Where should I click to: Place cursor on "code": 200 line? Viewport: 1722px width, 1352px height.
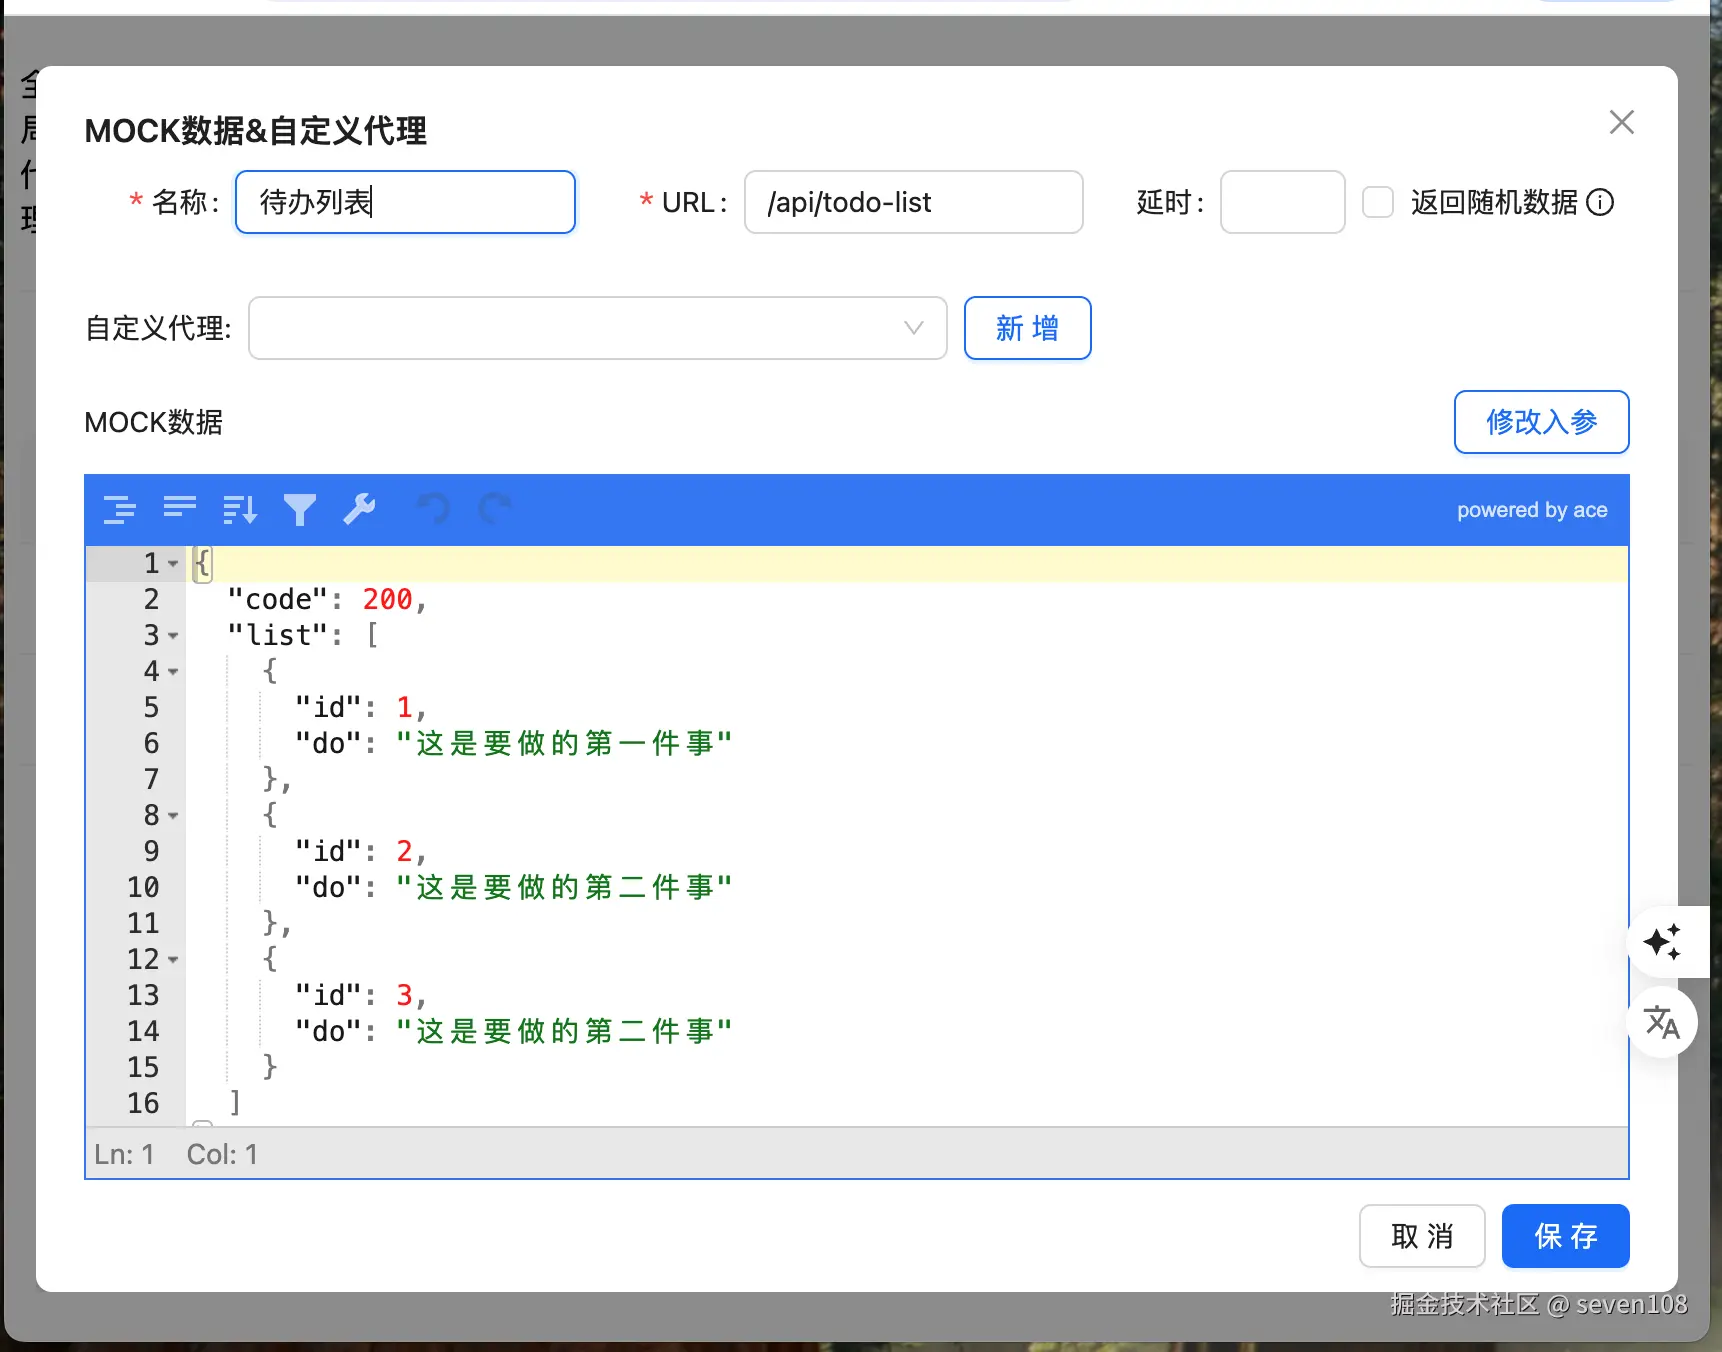(x=327, y=600)
